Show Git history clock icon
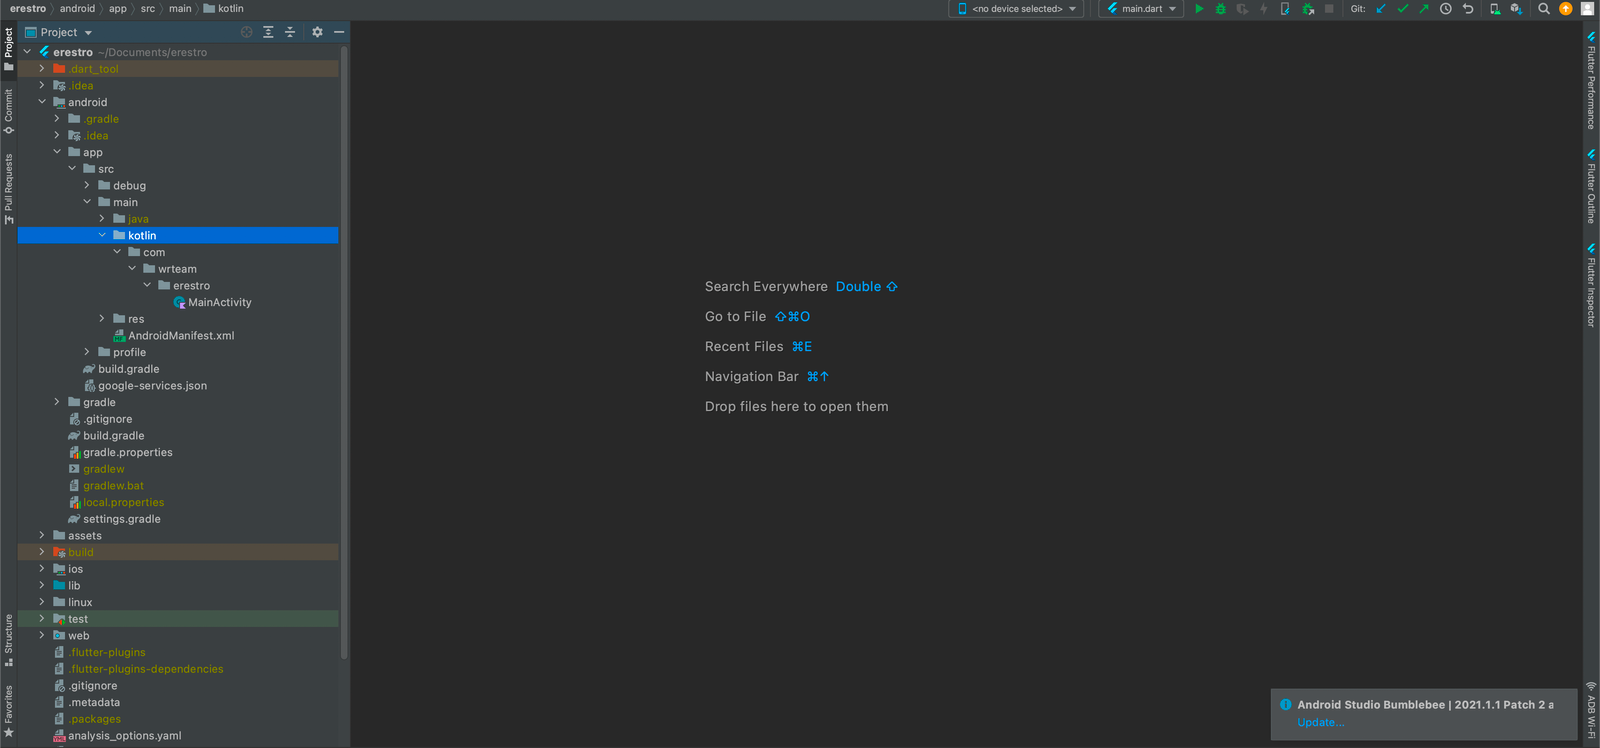1600x748 pixels. click(1445, 9)
